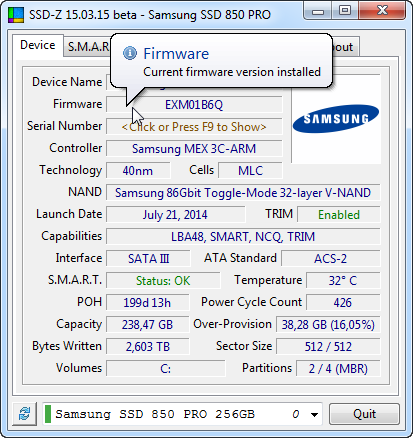Minimize the SSD-Z window
The image size is (413, 438).
(318, 11)
